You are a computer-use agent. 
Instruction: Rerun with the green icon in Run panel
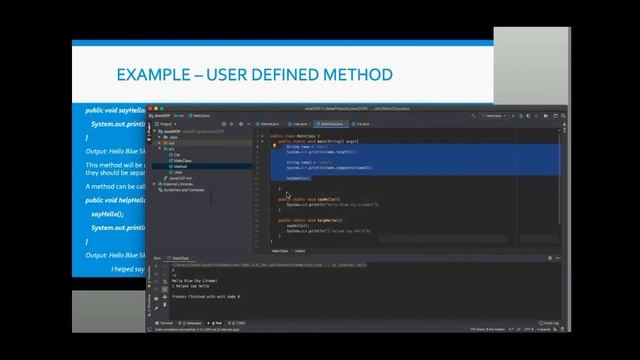pyautogui.click(x=156, y=266)
